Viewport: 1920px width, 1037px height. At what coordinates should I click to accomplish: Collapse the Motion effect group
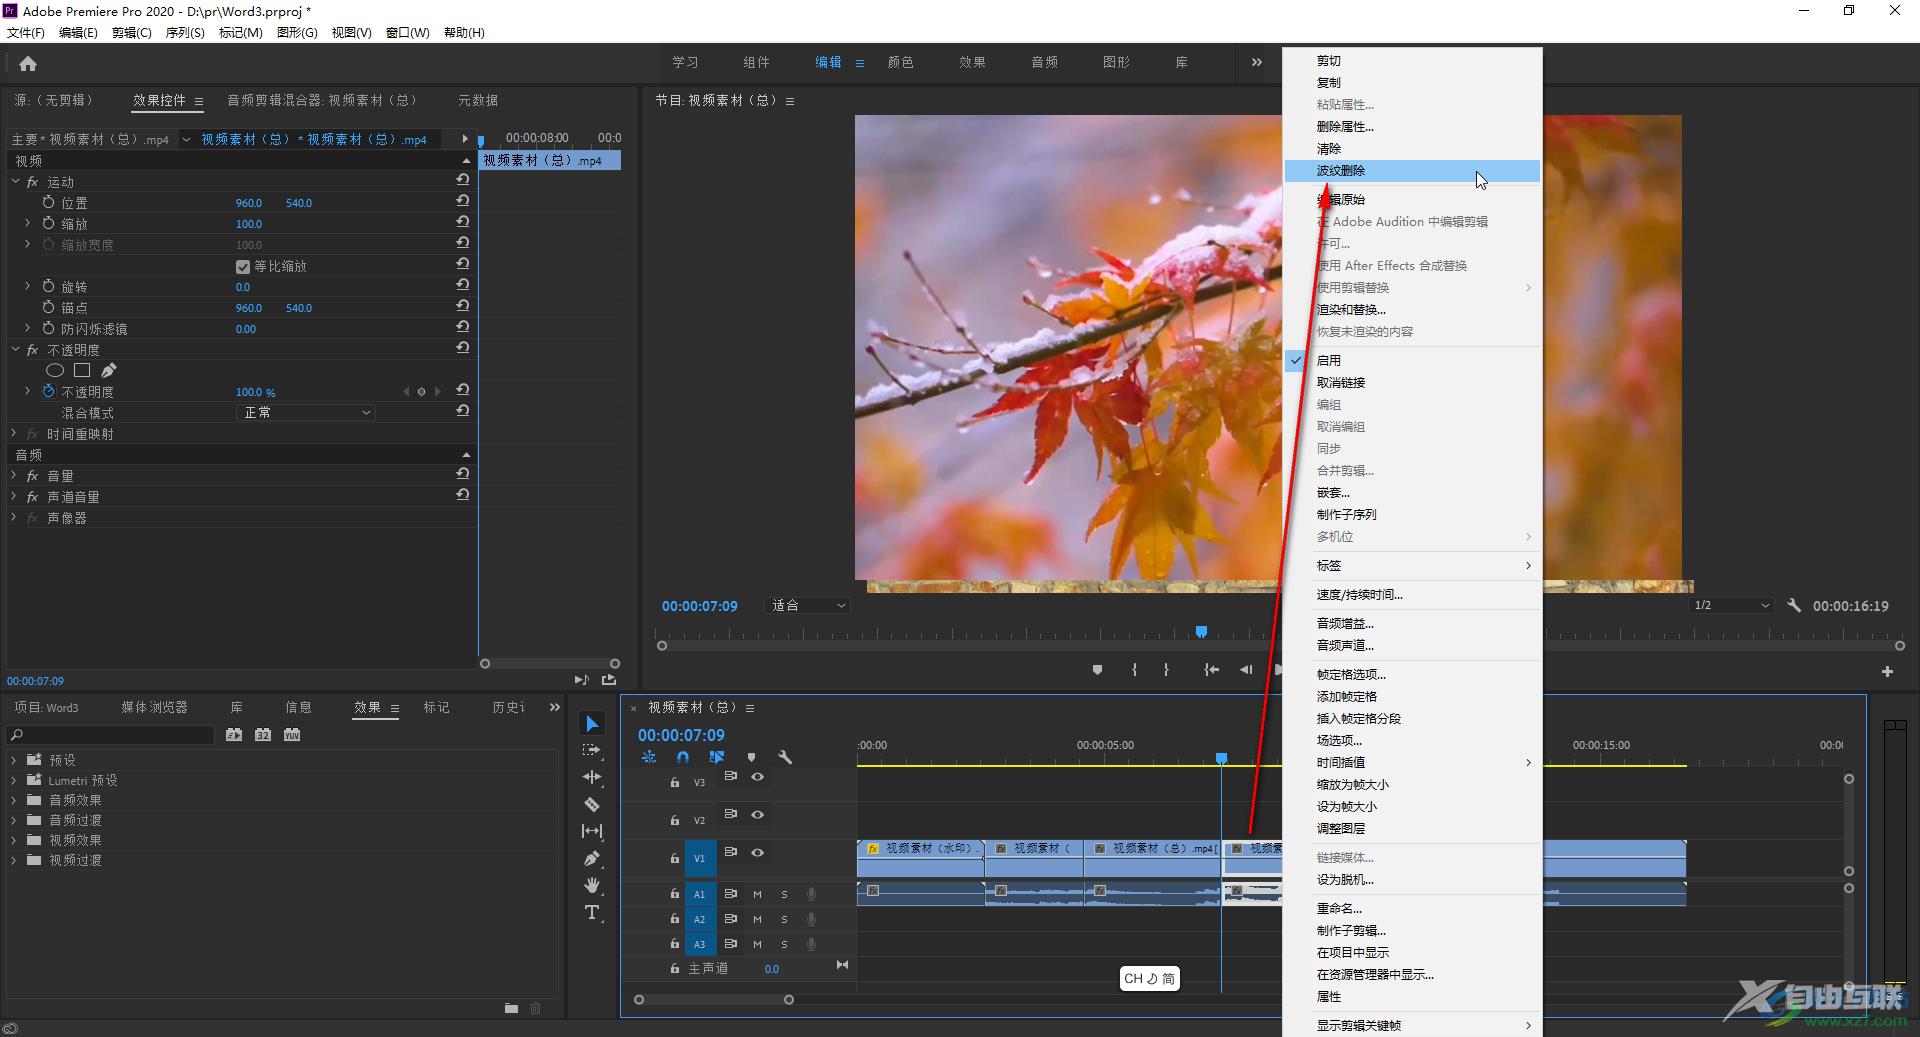[x=15, y=182]
